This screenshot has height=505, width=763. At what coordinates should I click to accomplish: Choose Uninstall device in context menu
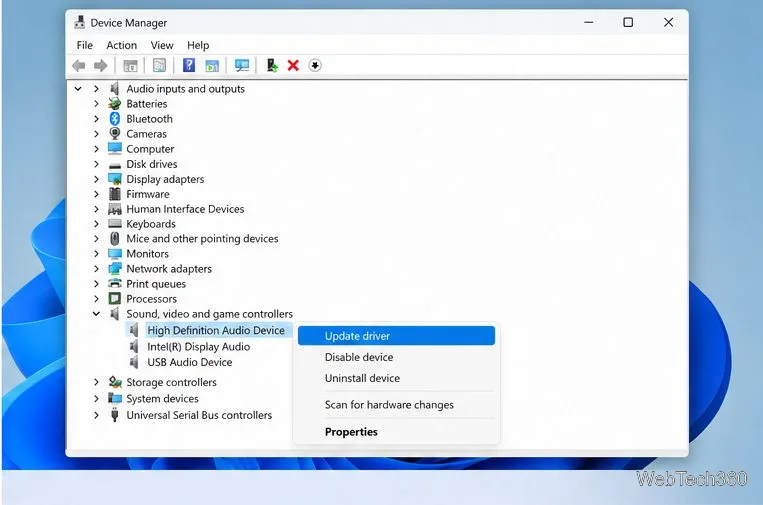click(x=396, y=378)
